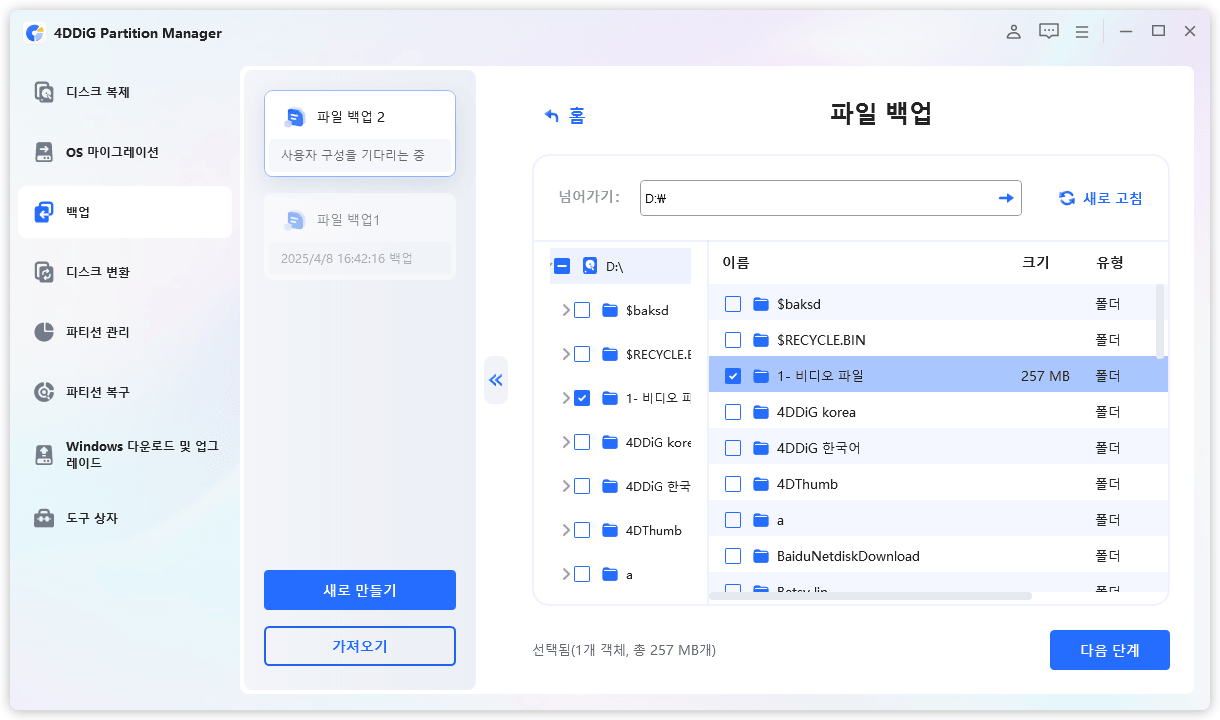Collapse the 1- 비디오 folder chevron

(x=565, y=397)
